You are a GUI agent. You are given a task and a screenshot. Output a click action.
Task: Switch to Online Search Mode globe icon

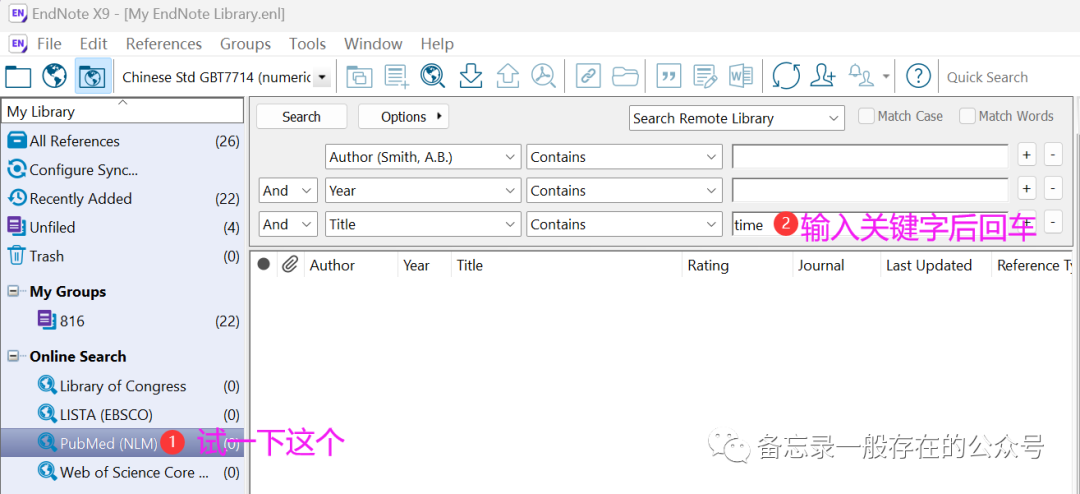click(x=54, y=76)
